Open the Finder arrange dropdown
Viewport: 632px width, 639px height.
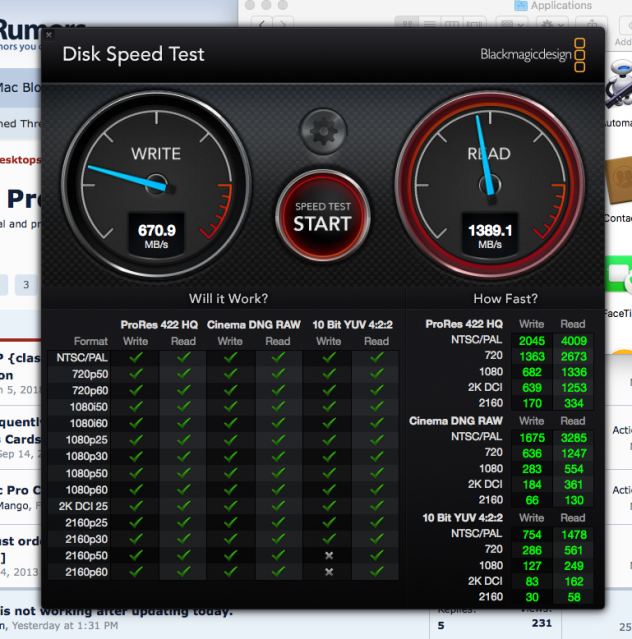point(511,24)
